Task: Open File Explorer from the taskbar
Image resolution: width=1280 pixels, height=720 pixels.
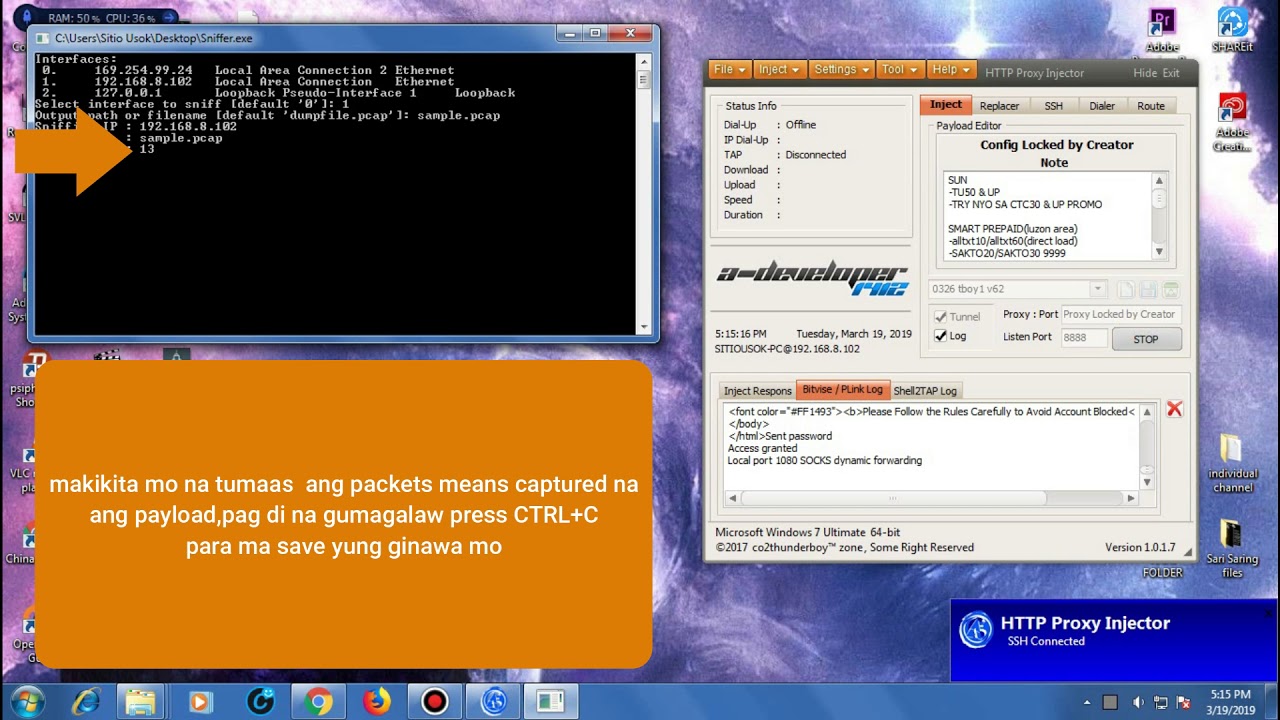Action: (141, 702)
